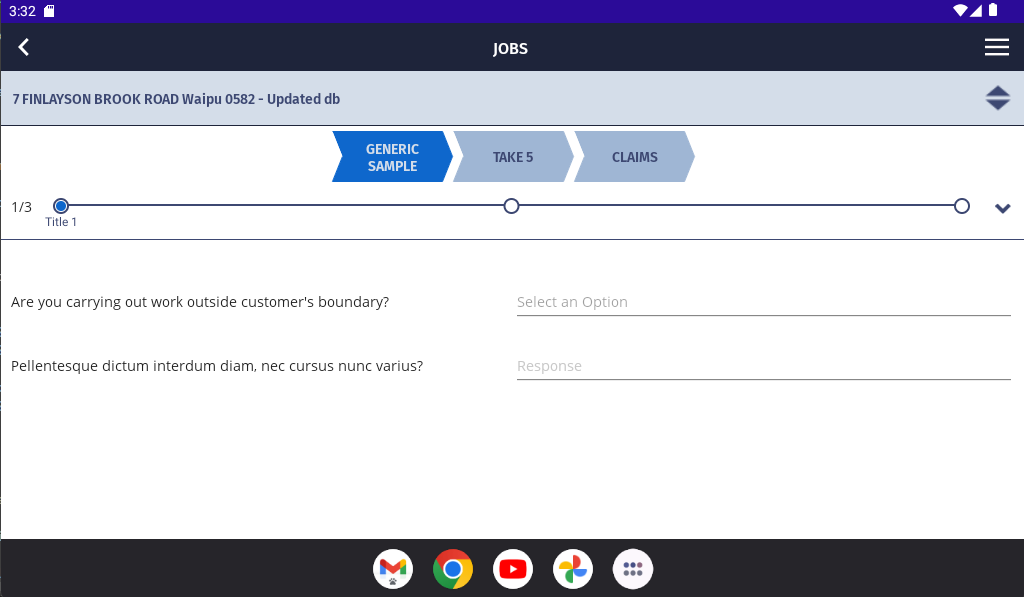Expand the progress stepper chevron
This screenshot has width=1024, height=597.
tap(1002, 208)
